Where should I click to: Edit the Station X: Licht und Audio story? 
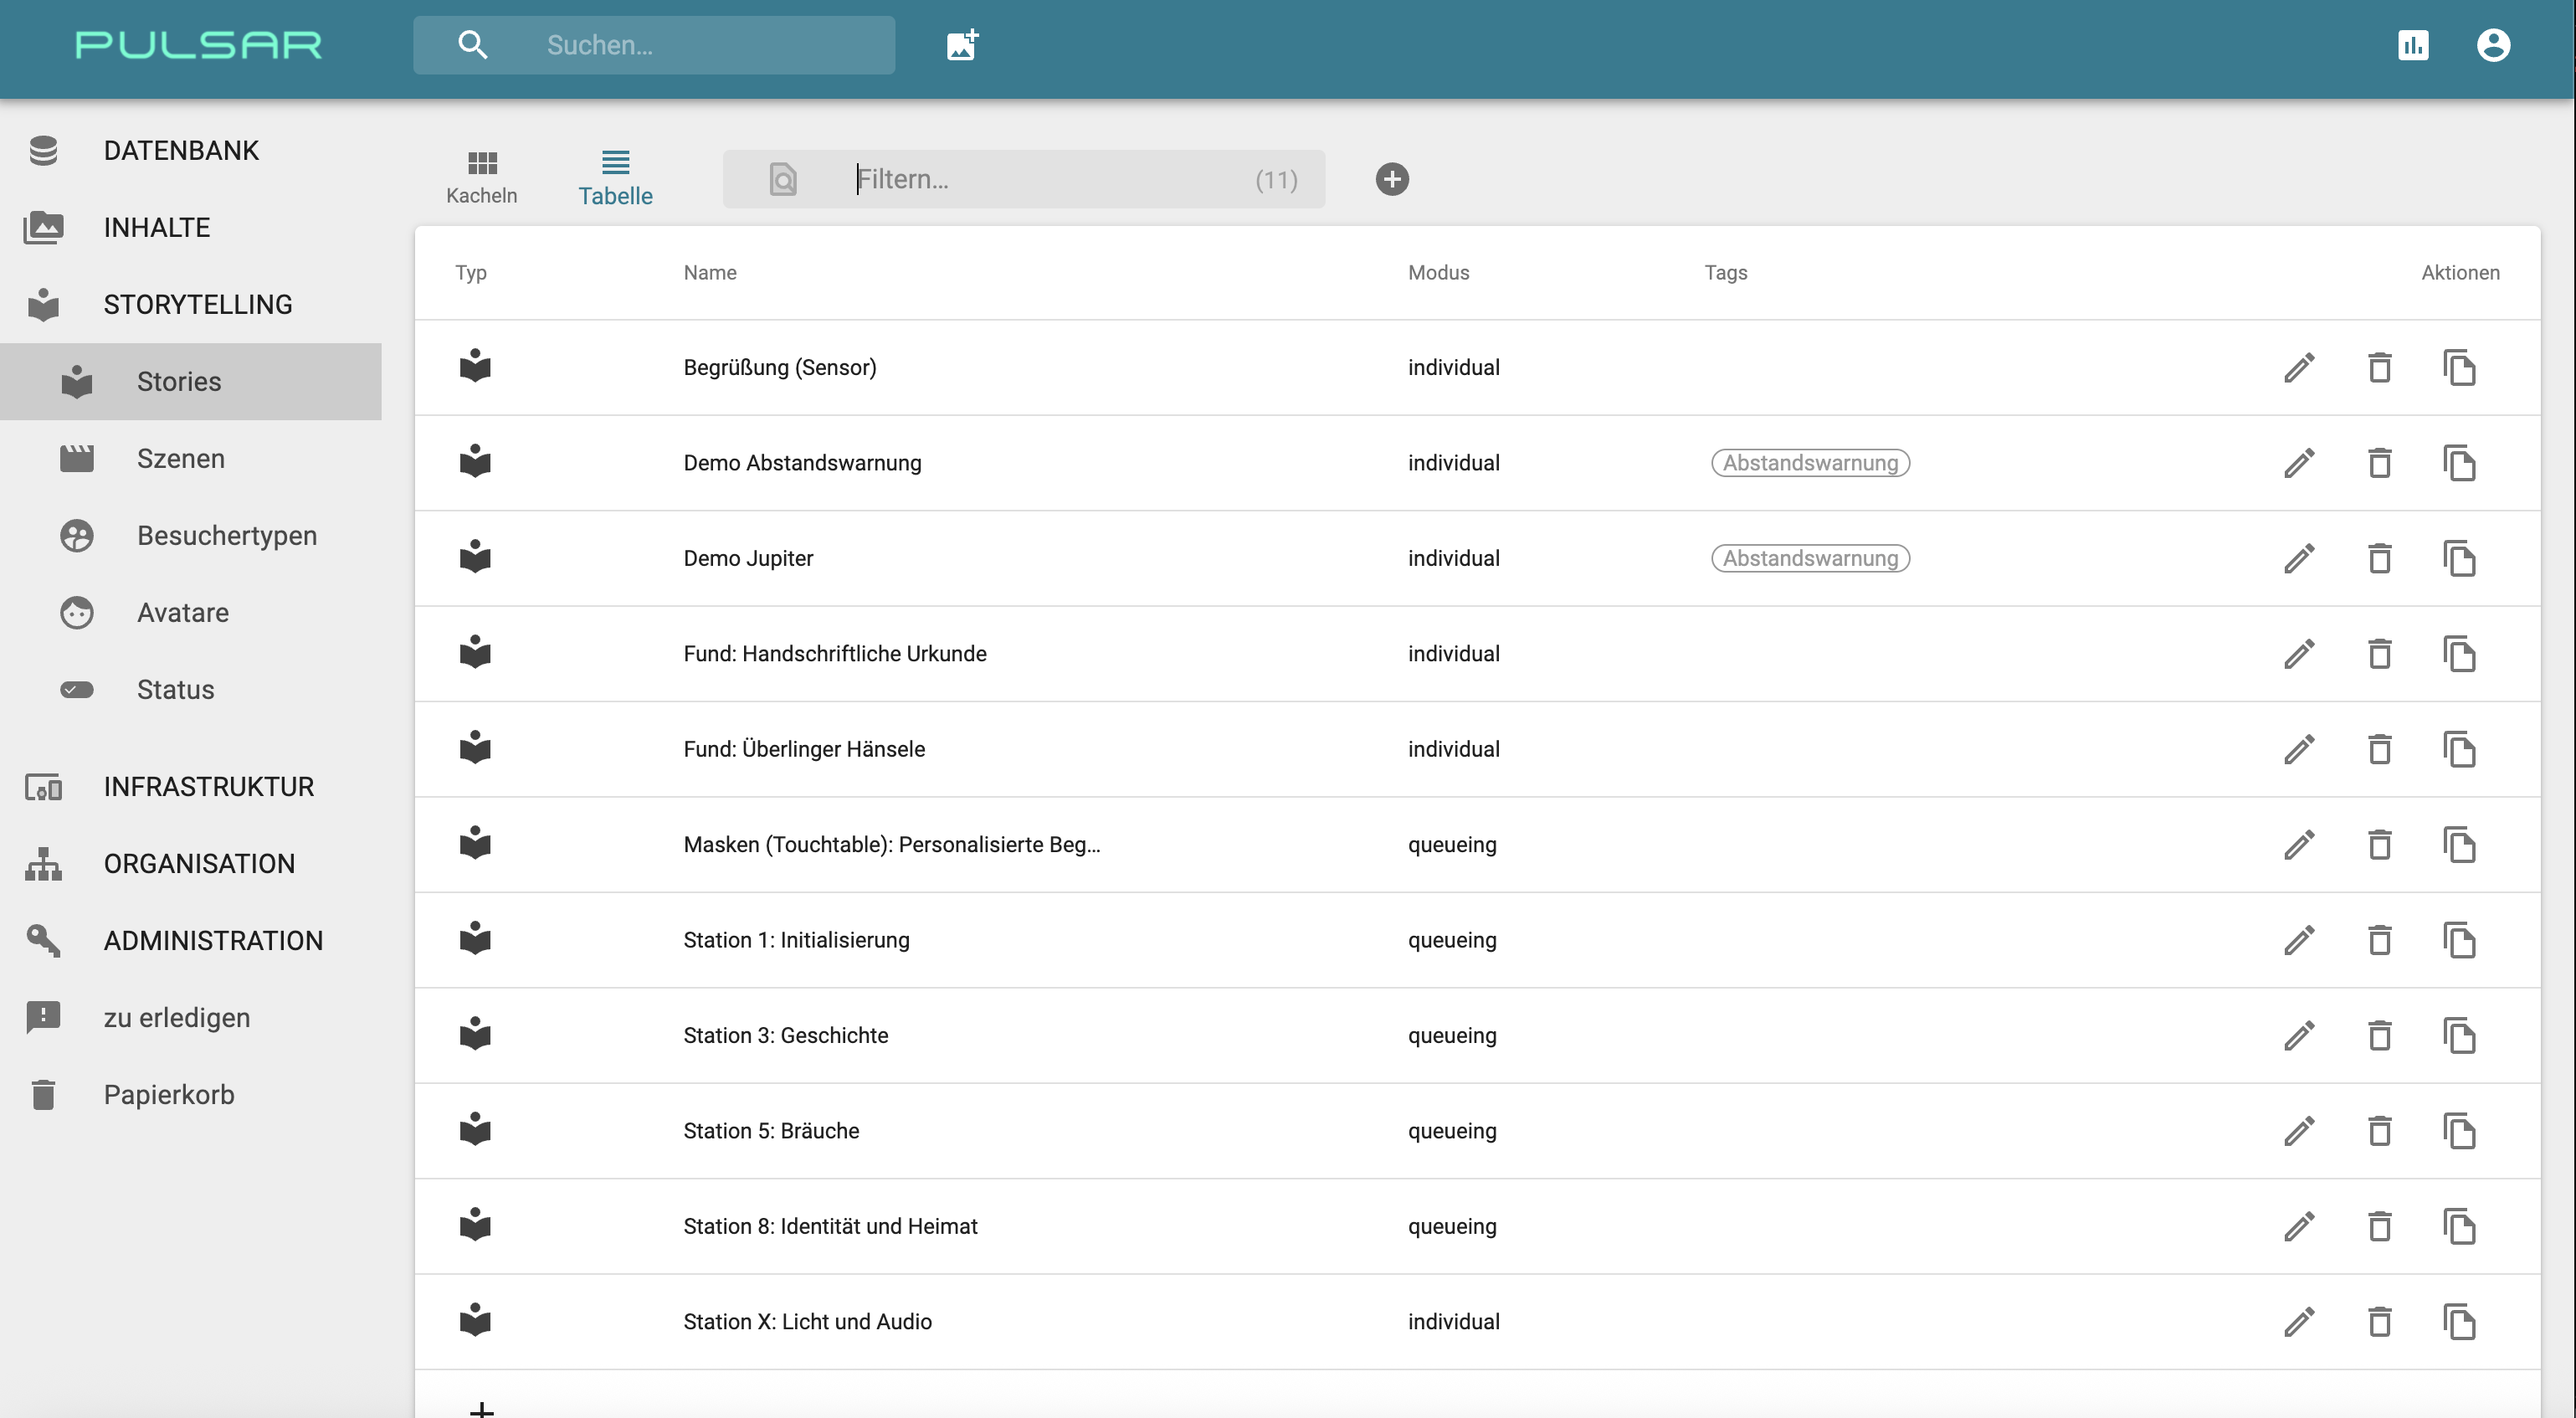2299,1321
